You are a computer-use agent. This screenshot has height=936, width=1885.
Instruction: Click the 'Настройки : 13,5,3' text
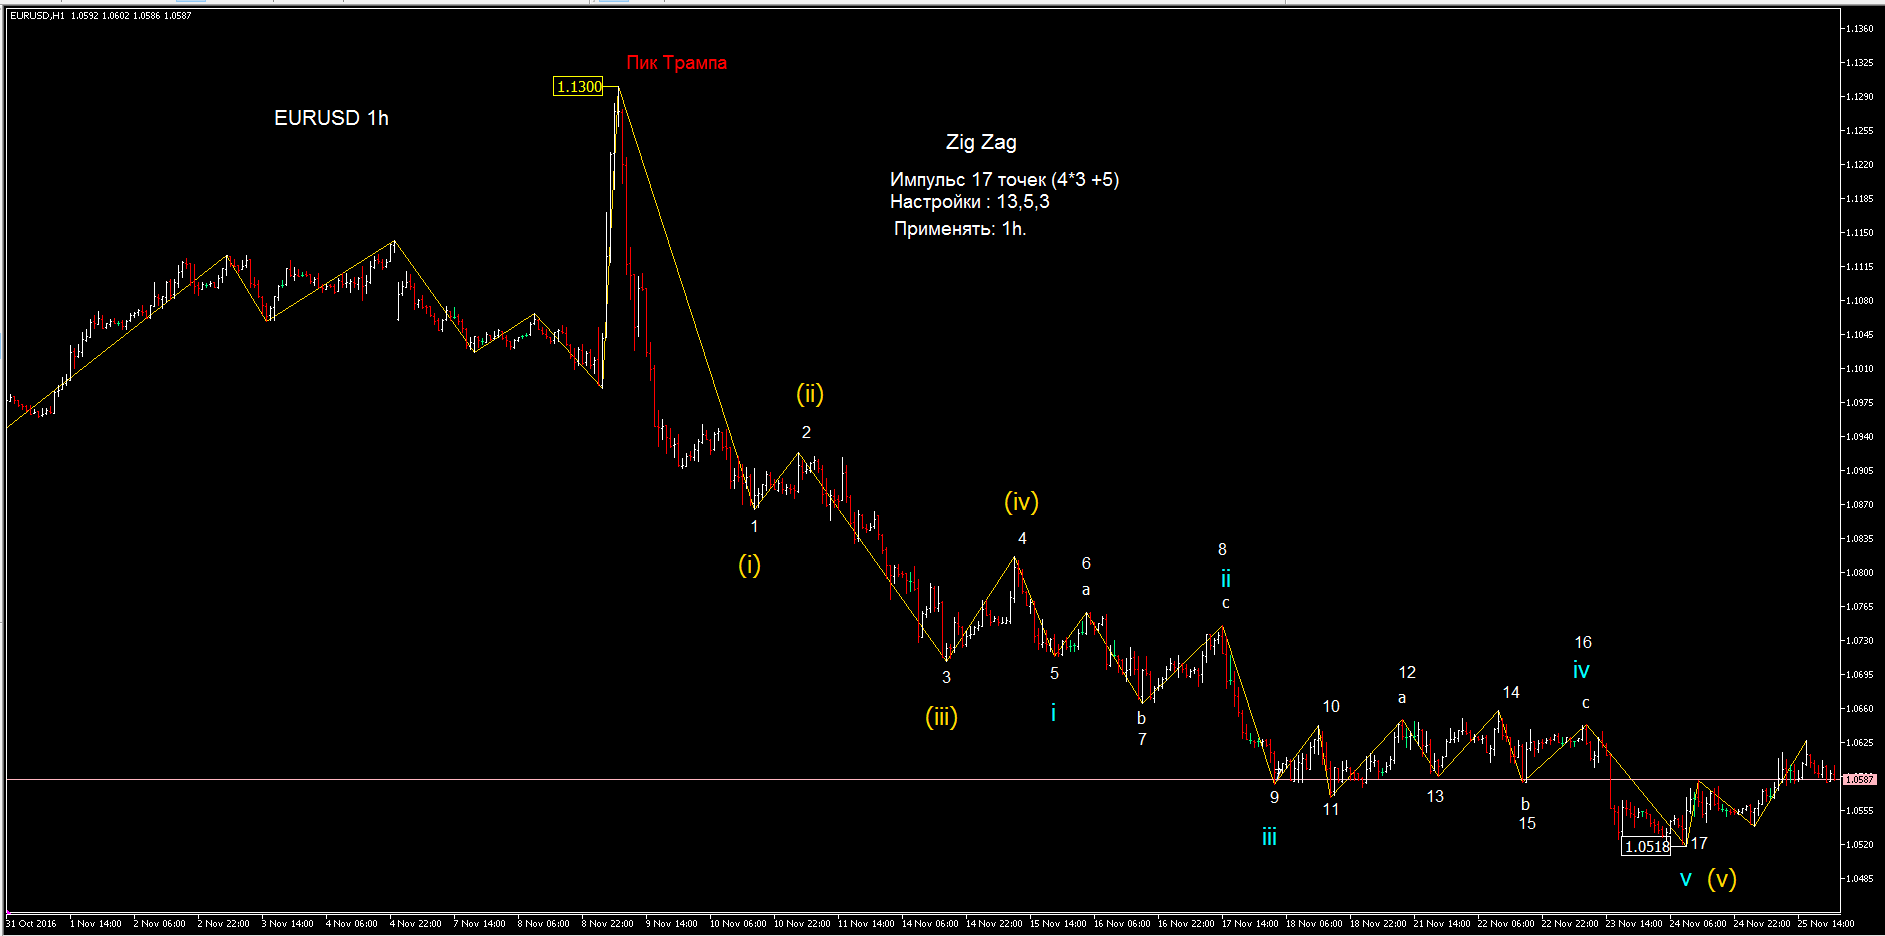point(969,202)
